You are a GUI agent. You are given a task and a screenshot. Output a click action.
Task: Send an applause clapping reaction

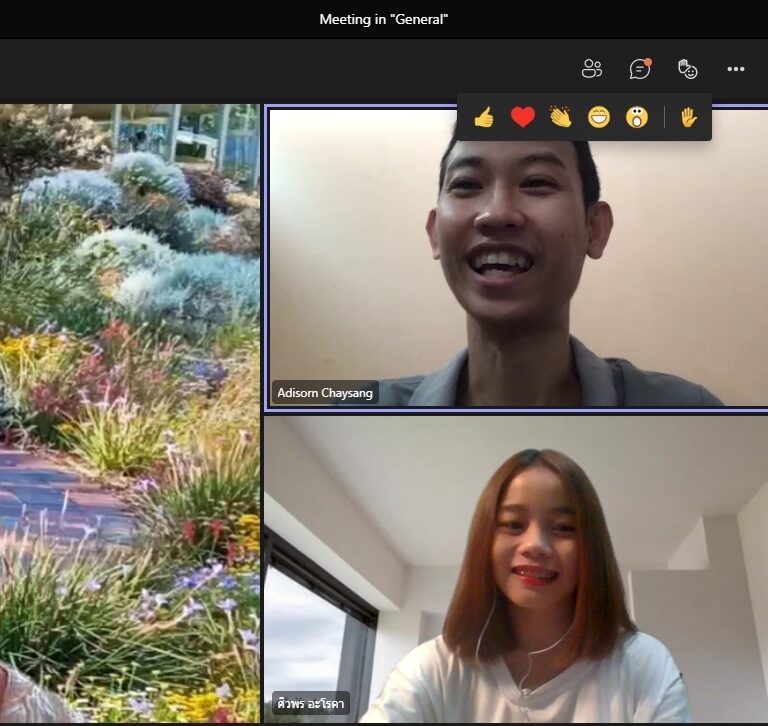coord(561,117)
